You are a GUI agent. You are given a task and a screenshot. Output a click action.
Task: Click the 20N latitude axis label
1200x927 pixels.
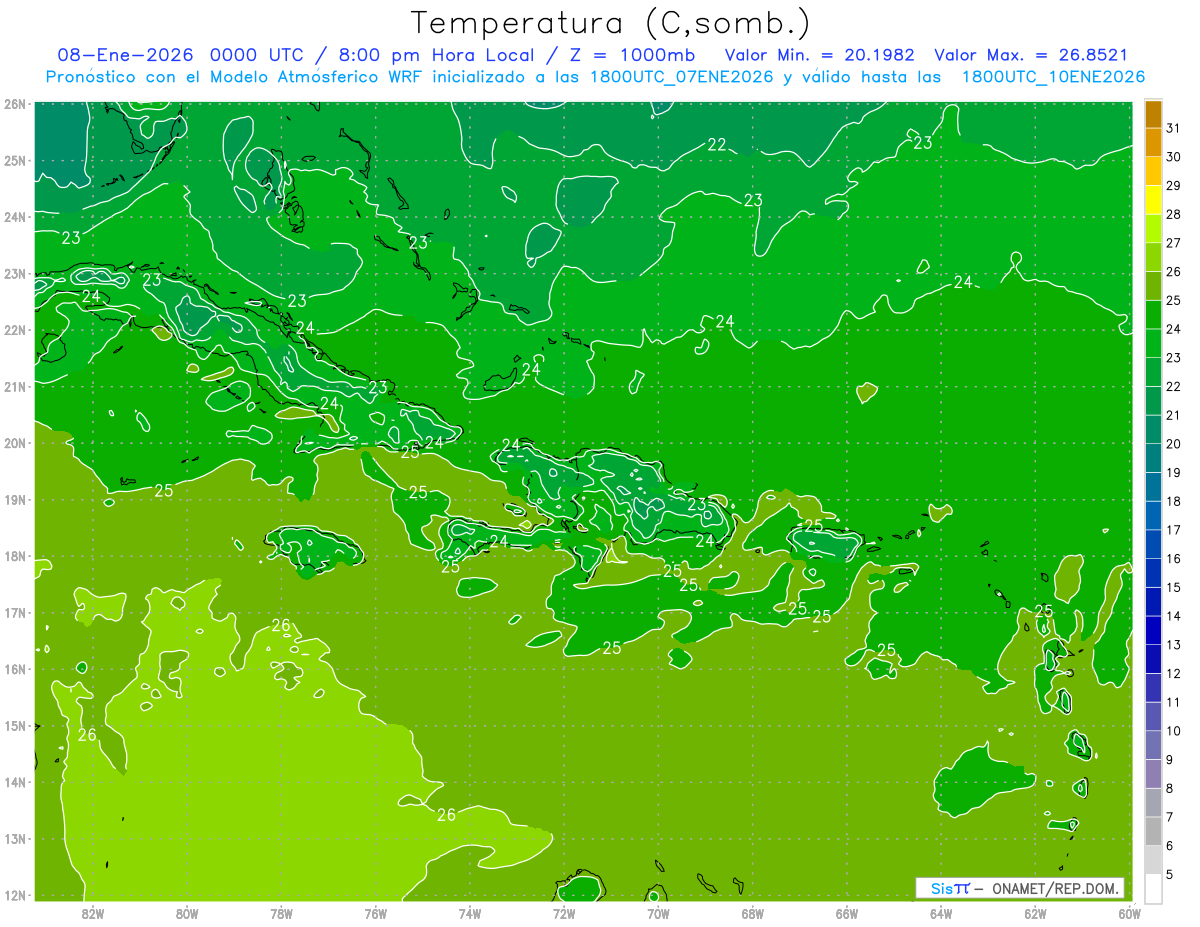pyautogui.click(x=15, y=443)
